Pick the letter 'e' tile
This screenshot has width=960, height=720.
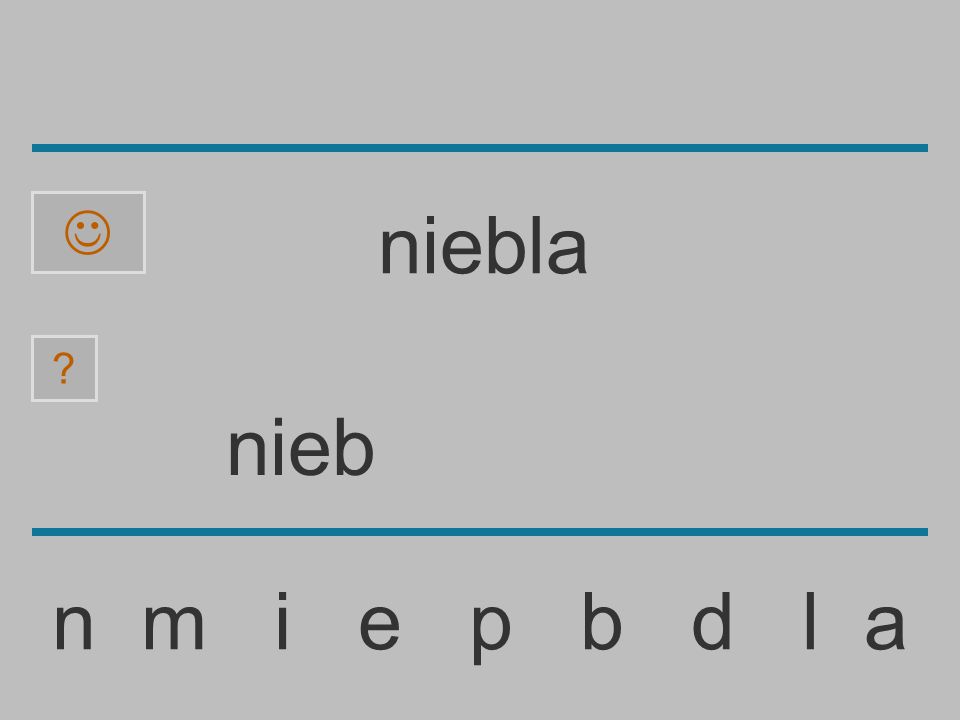click(380, 626)
